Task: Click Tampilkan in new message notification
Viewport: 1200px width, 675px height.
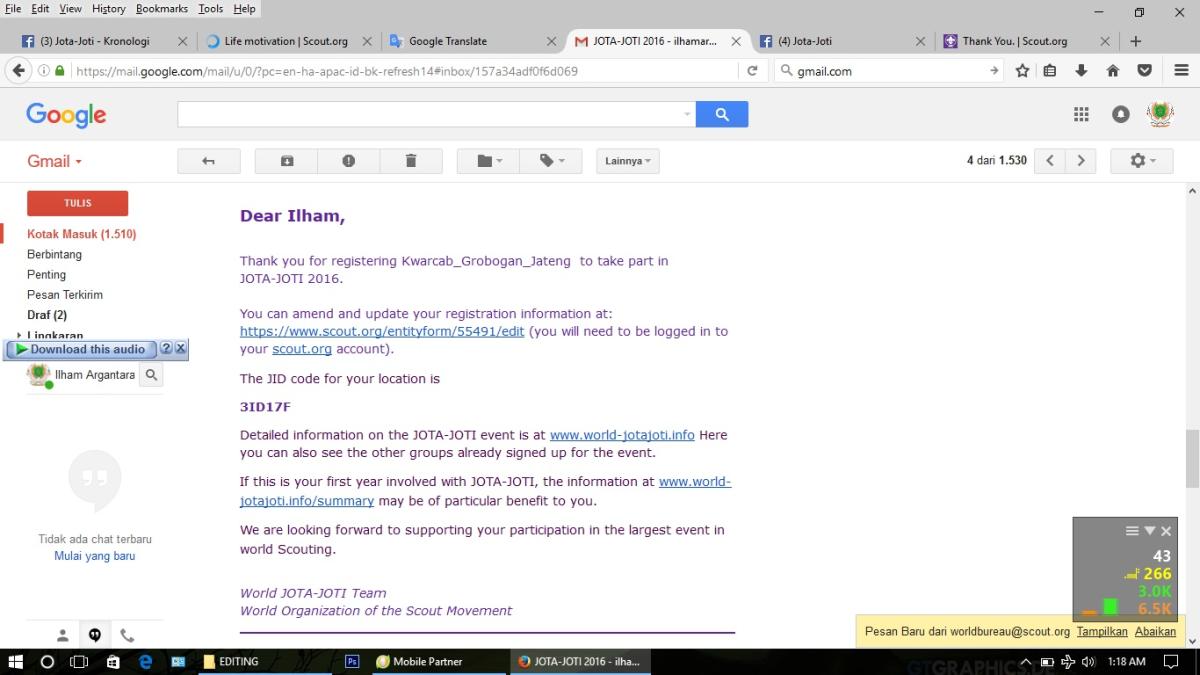Action: [1102, 632]
